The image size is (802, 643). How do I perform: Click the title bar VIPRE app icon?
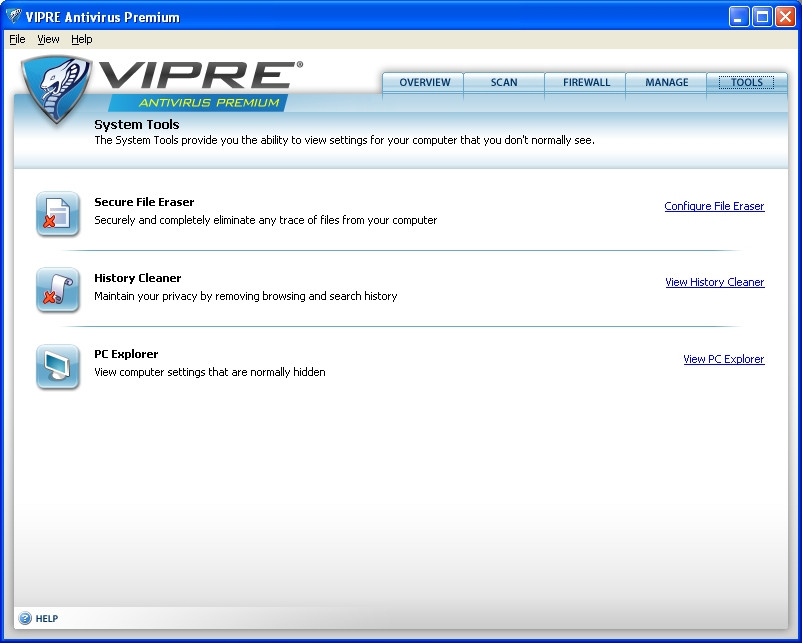pyautogui.click(x=14, y=16)
